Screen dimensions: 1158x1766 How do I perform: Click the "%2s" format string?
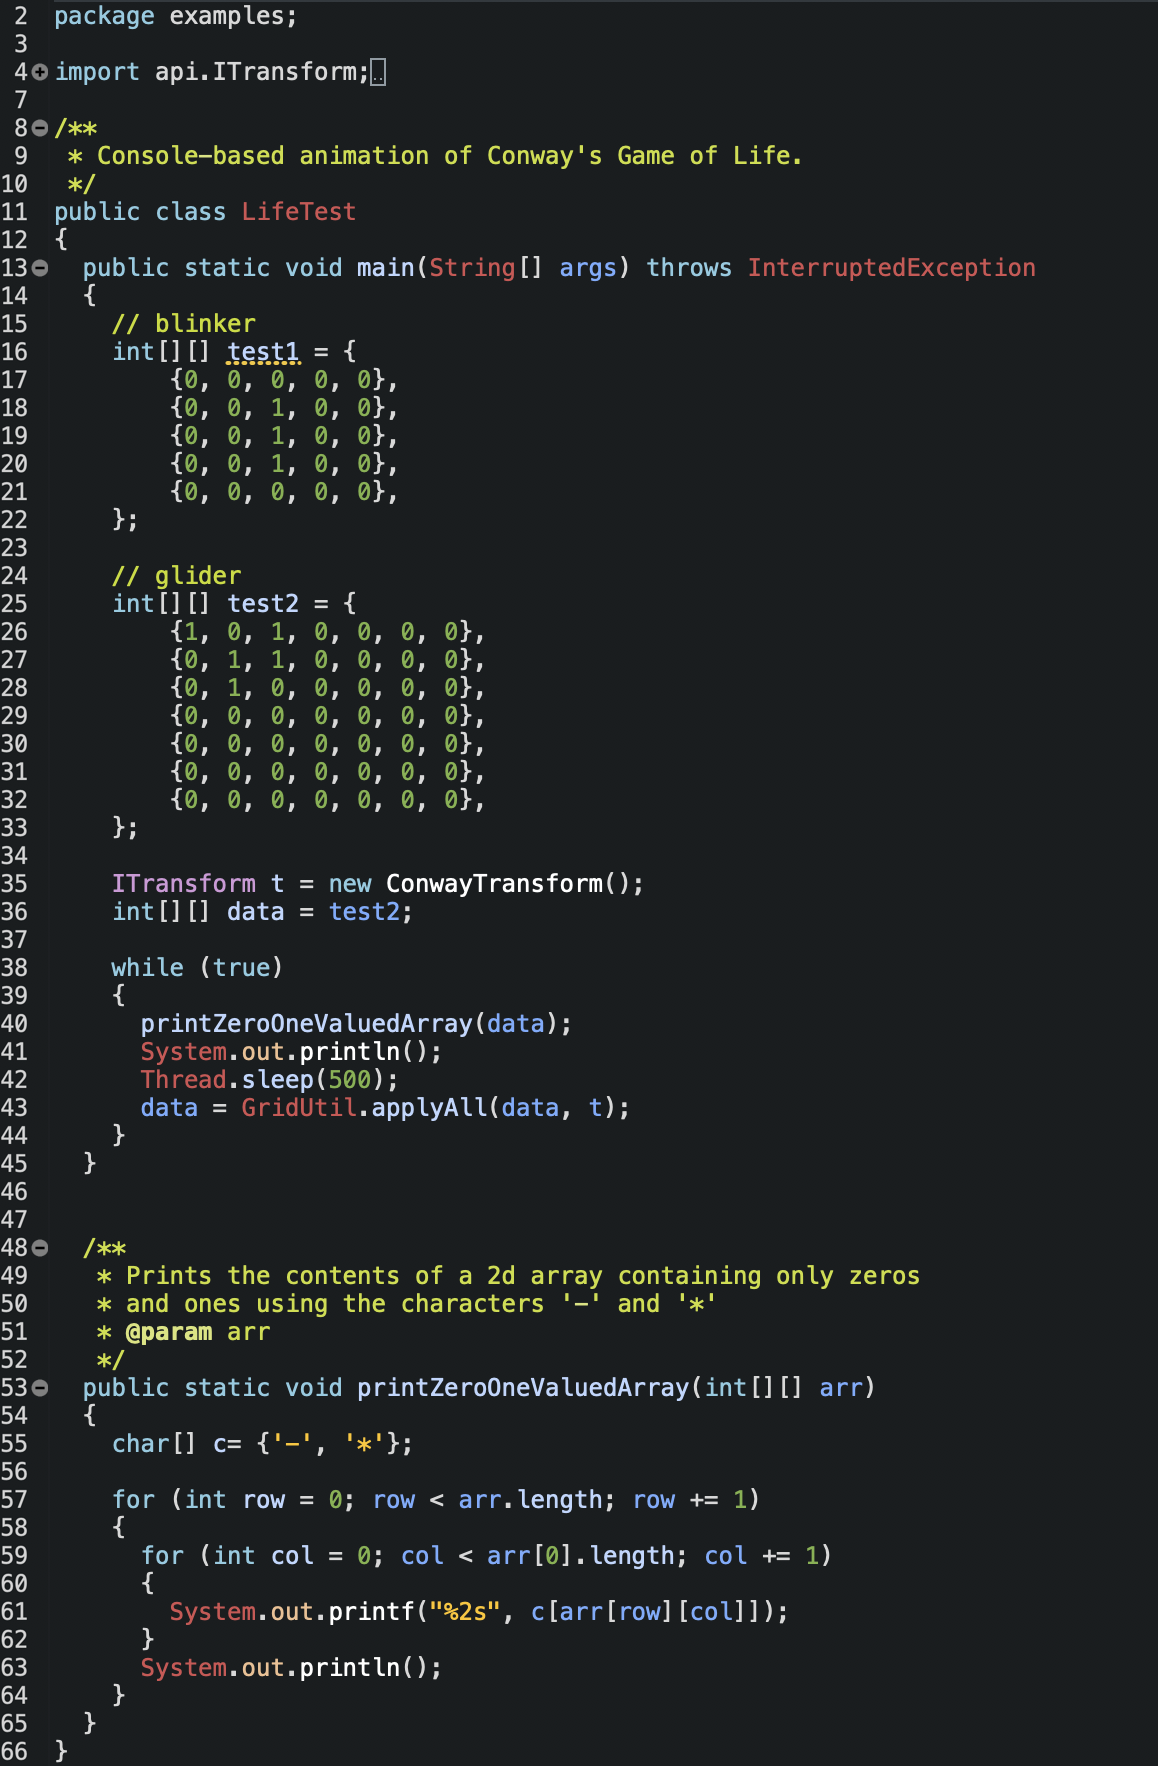pyautogui.click(x=465, y=1612)
